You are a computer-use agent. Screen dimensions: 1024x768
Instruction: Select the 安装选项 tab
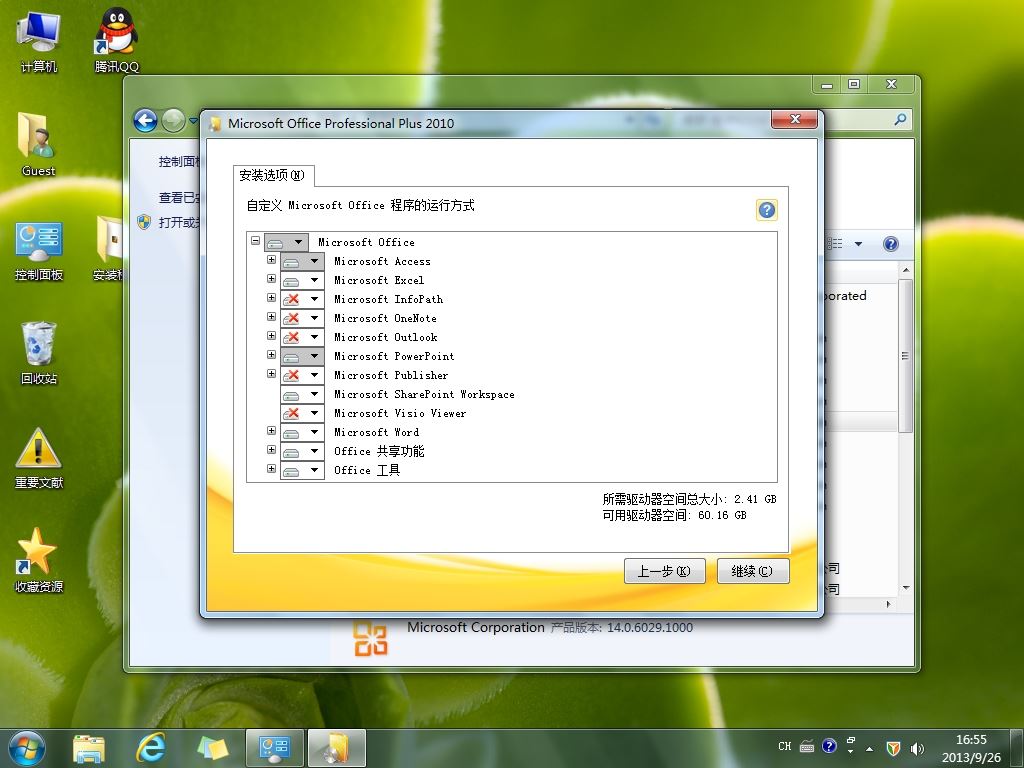(273, 175)
